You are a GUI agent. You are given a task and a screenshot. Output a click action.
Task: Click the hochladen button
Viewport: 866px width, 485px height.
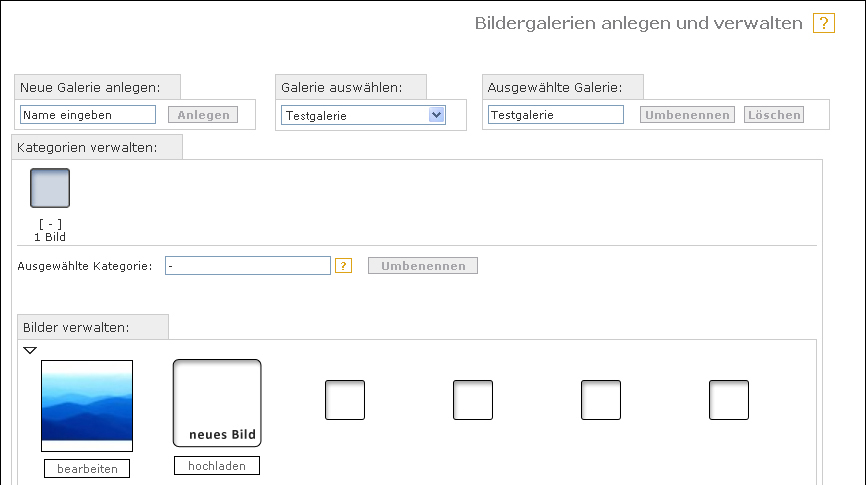tap(217, 466)
